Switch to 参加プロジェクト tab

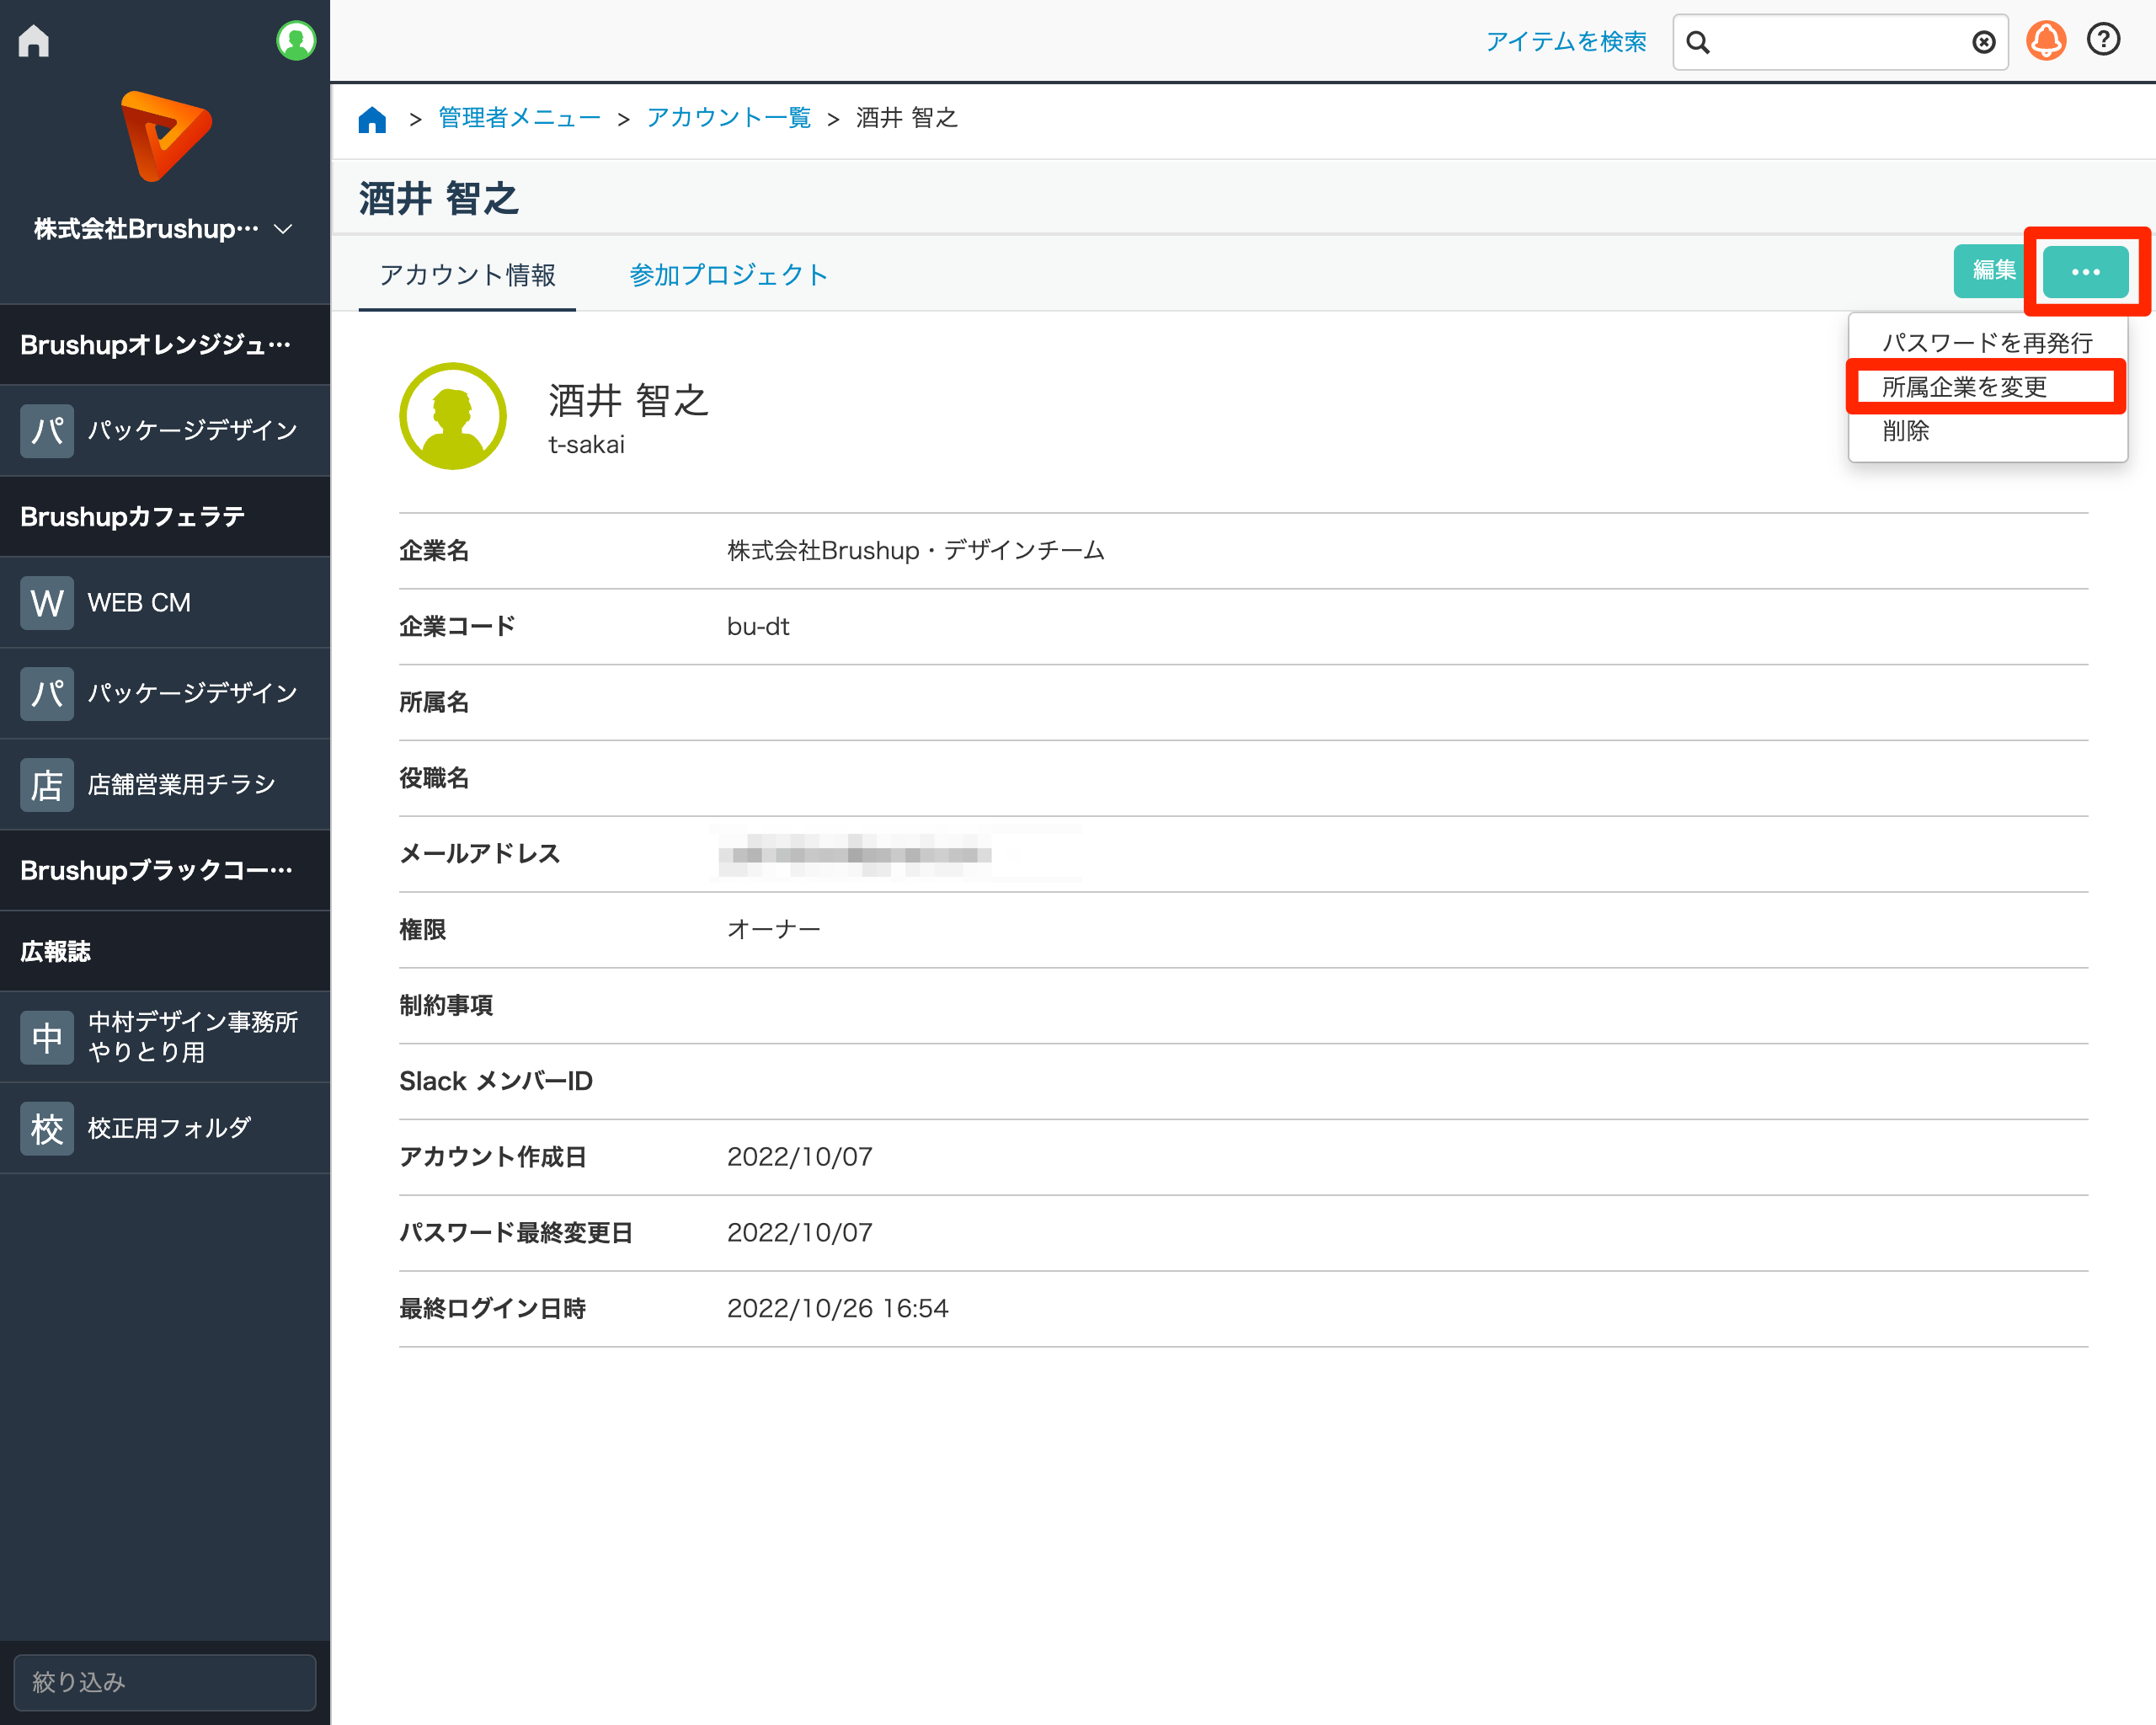pos(729,275)
